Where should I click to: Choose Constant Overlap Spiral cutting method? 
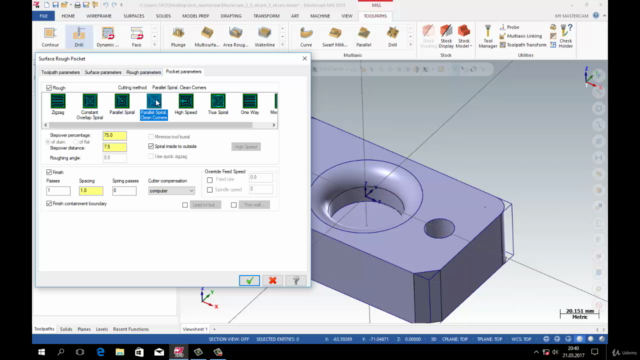[x=90, y=107]
